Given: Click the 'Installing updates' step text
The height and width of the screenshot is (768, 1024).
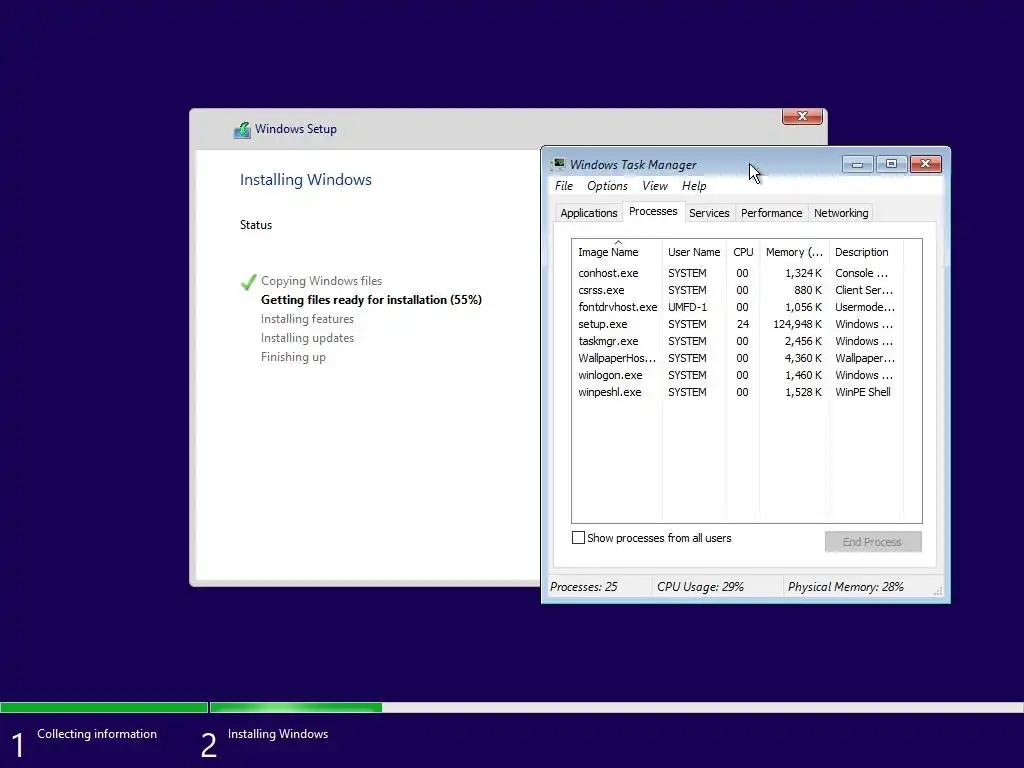Looking at the screenshot, I should (x=307, y=338).
